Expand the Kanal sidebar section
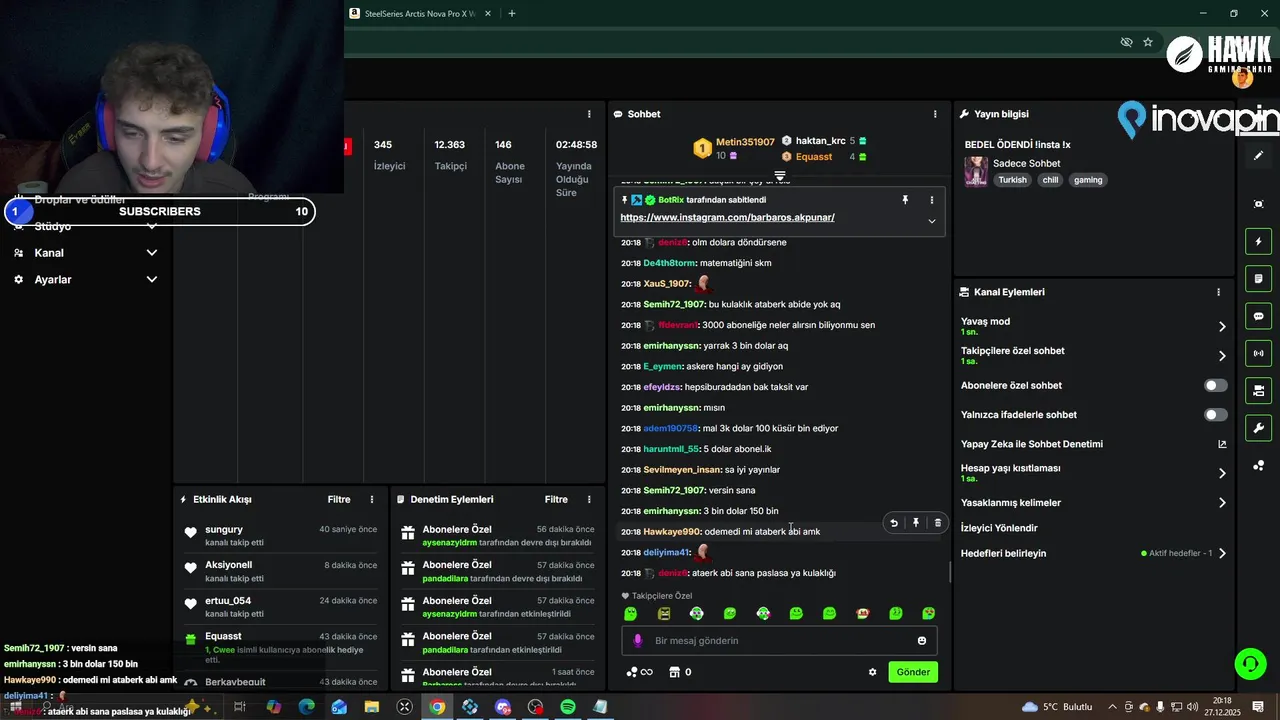 point(152,253)
